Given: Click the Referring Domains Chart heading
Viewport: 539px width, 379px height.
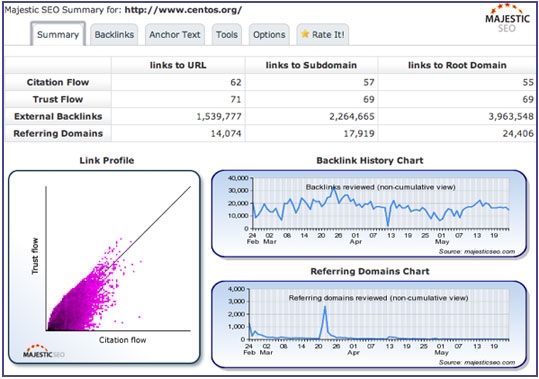Looking at the screenshot, I should (x=370, y=271).
